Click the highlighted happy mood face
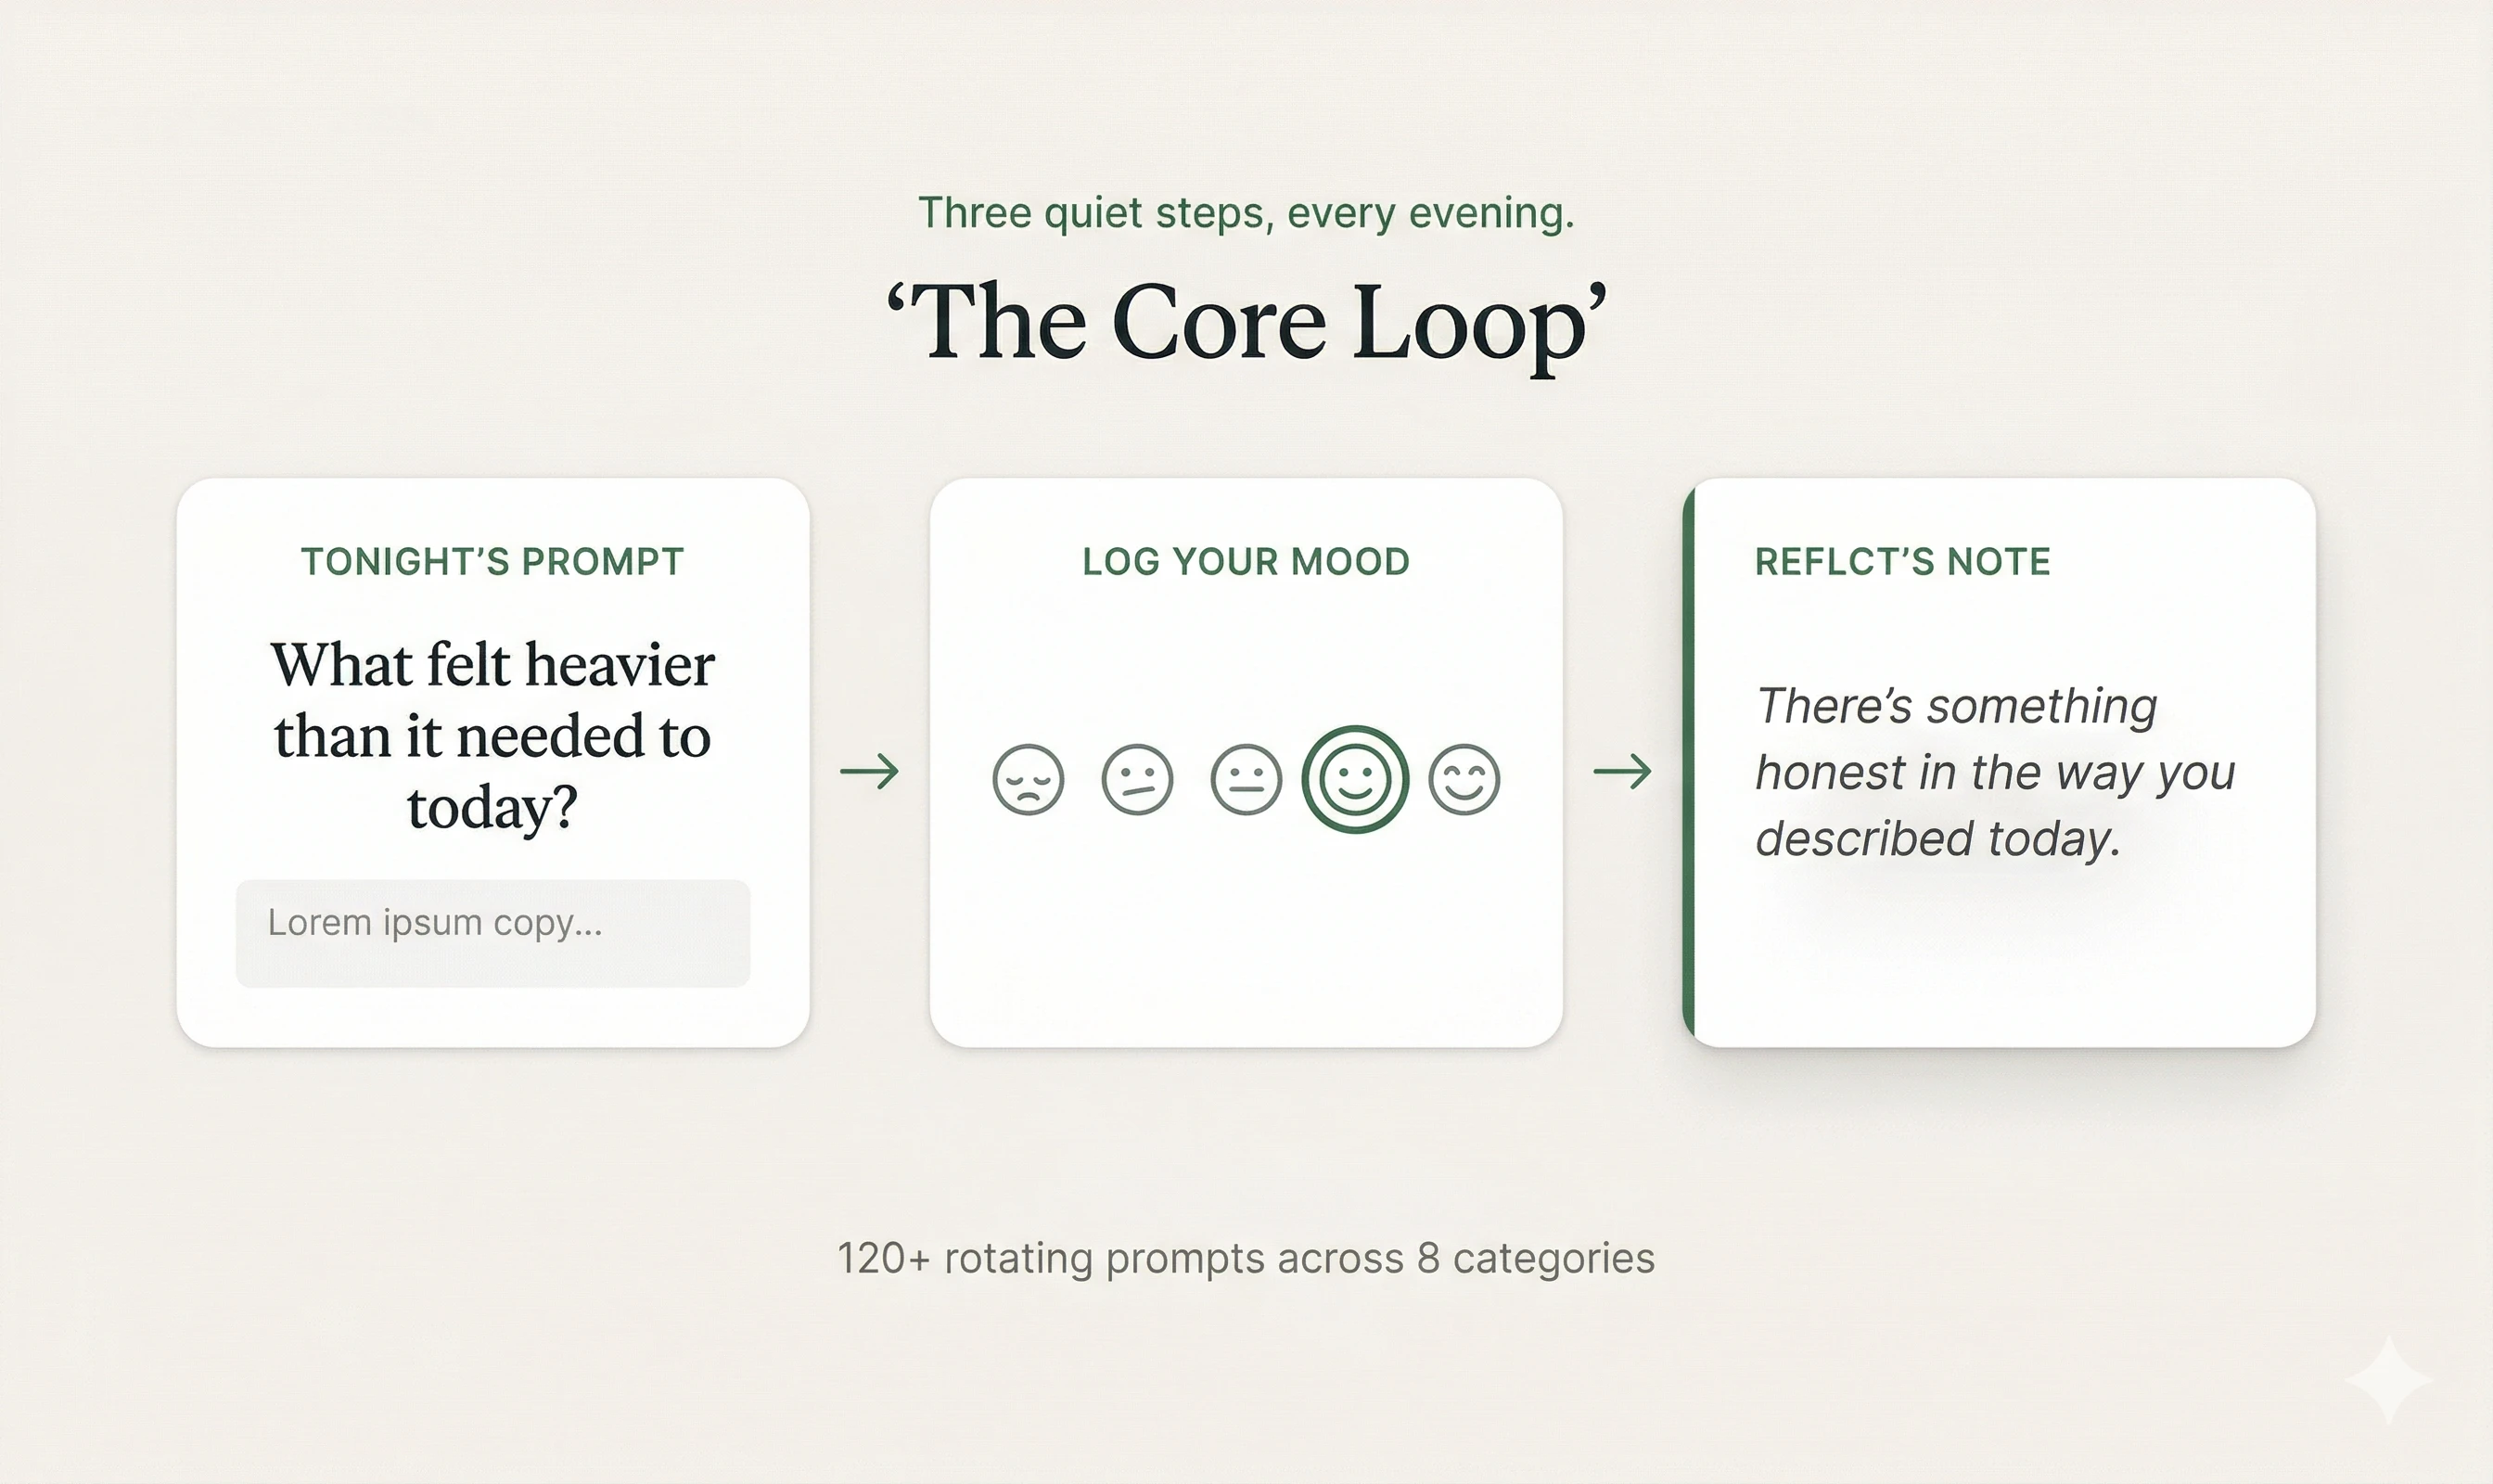 point(1355,780)
